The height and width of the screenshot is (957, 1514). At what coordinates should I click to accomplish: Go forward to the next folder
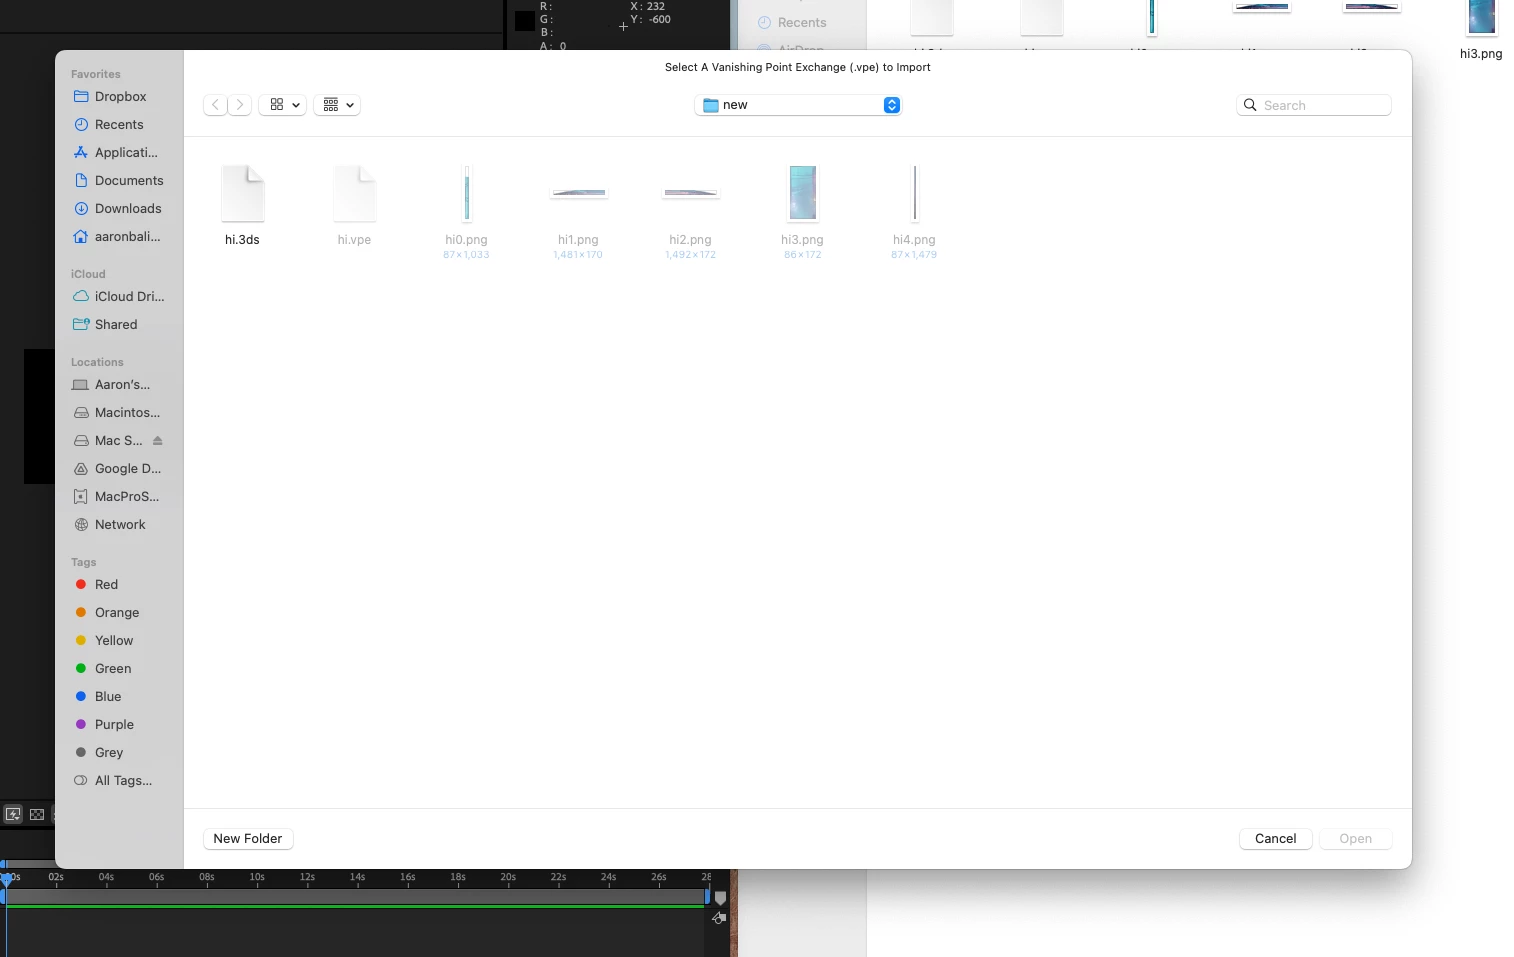(240, 105)
